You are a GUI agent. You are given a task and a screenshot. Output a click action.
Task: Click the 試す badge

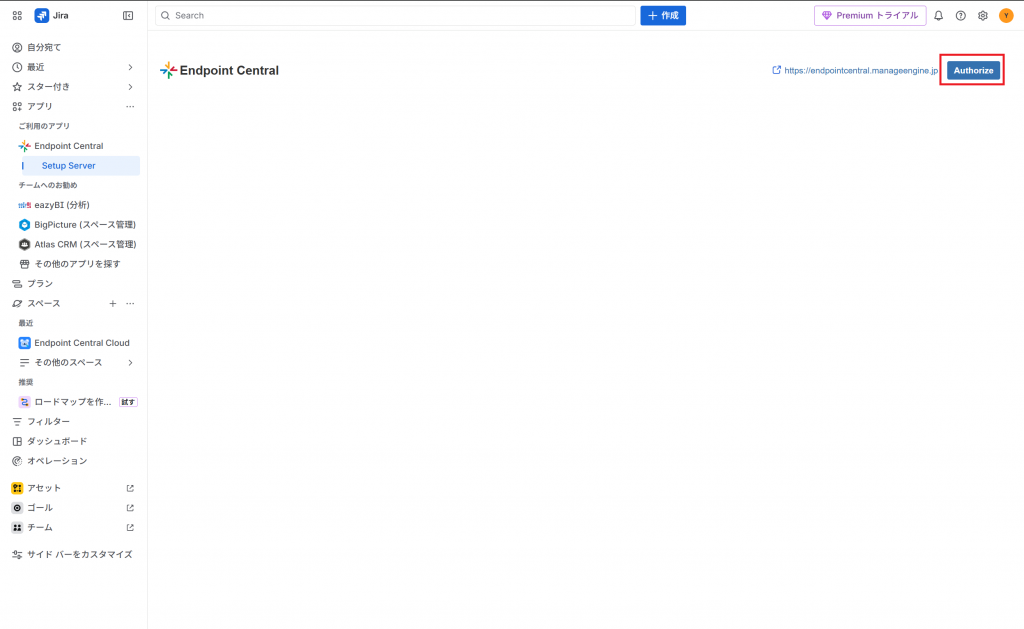128,402
